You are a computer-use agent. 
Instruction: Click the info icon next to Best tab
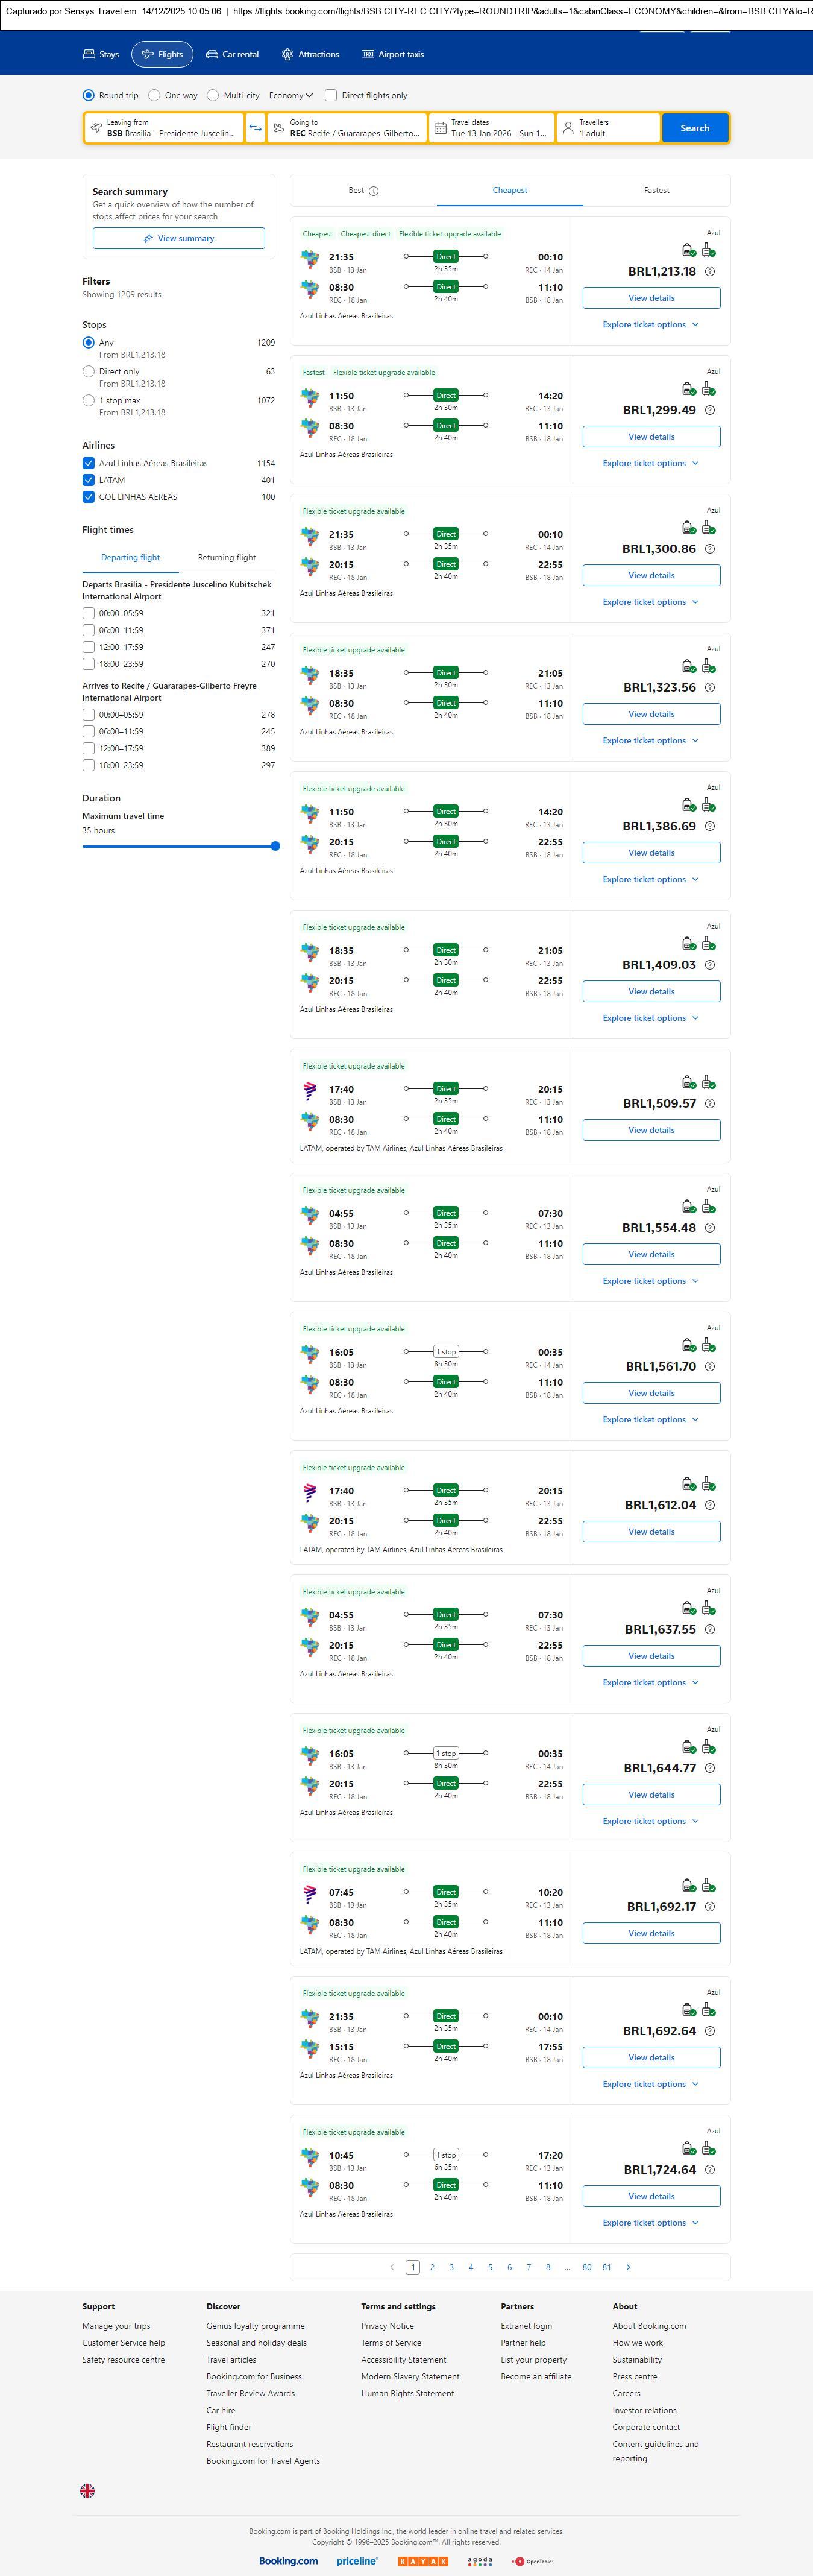pos(374,191)
